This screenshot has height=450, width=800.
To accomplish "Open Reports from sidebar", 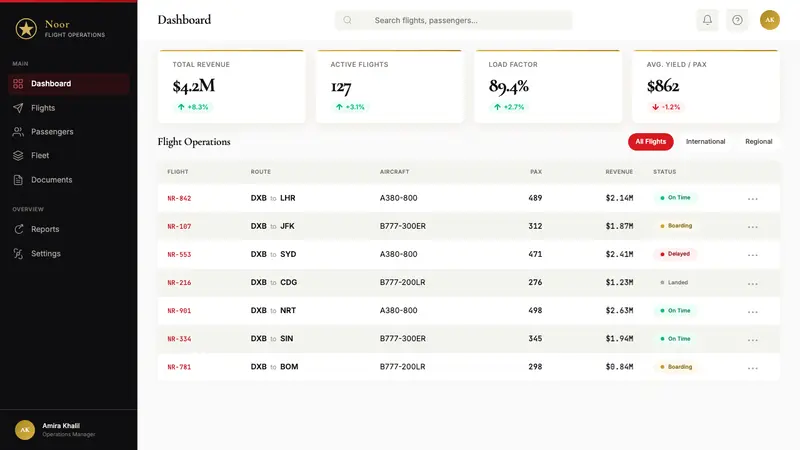I will [68, 229].
